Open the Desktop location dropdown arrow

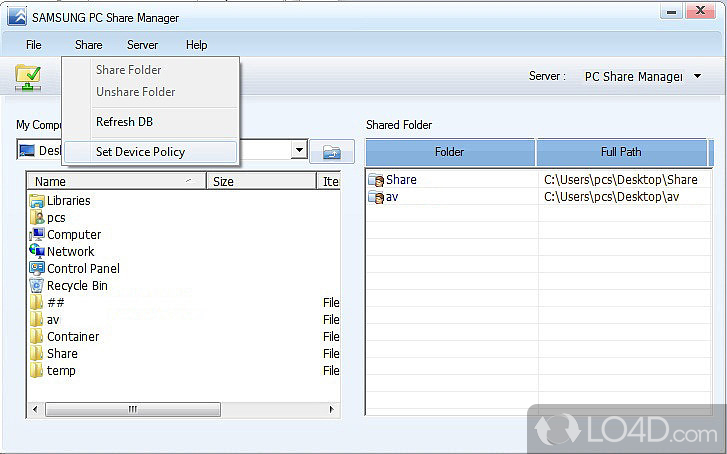300,150
